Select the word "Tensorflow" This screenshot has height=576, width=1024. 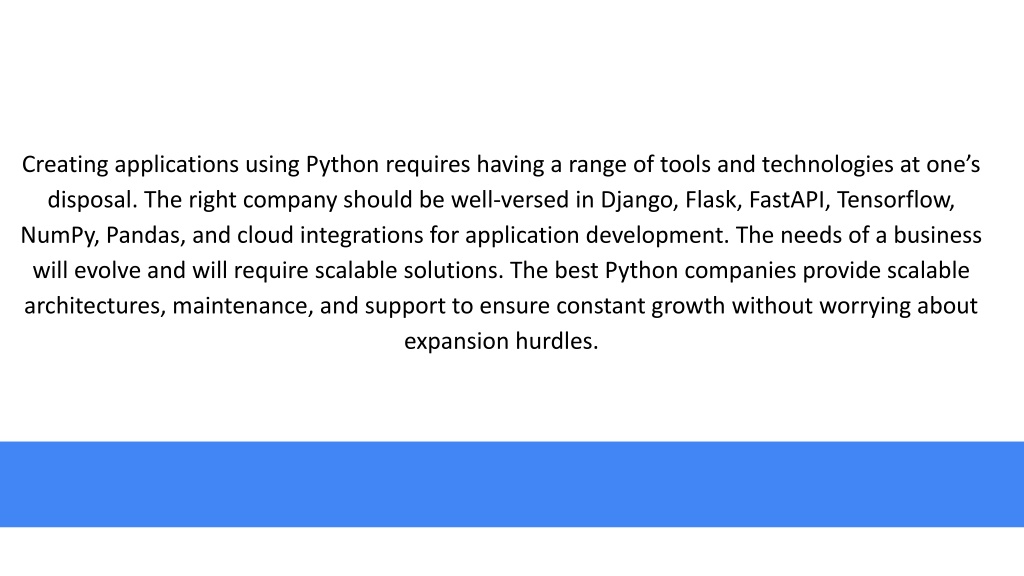click(x=895, y=200)
